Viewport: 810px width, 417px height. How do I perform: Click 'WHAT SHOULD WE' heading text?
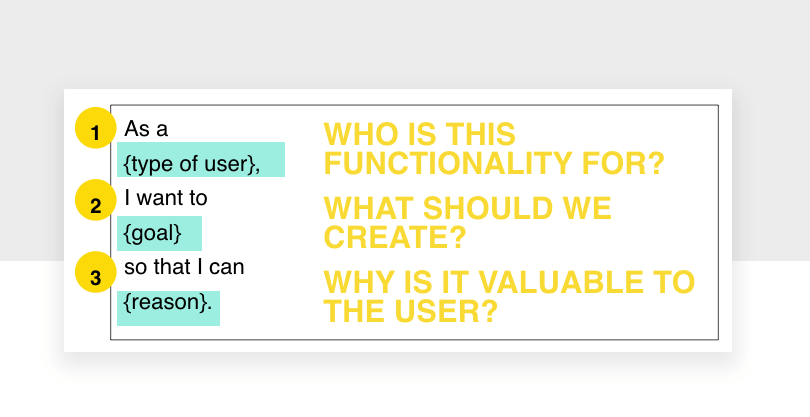[468, 208]
